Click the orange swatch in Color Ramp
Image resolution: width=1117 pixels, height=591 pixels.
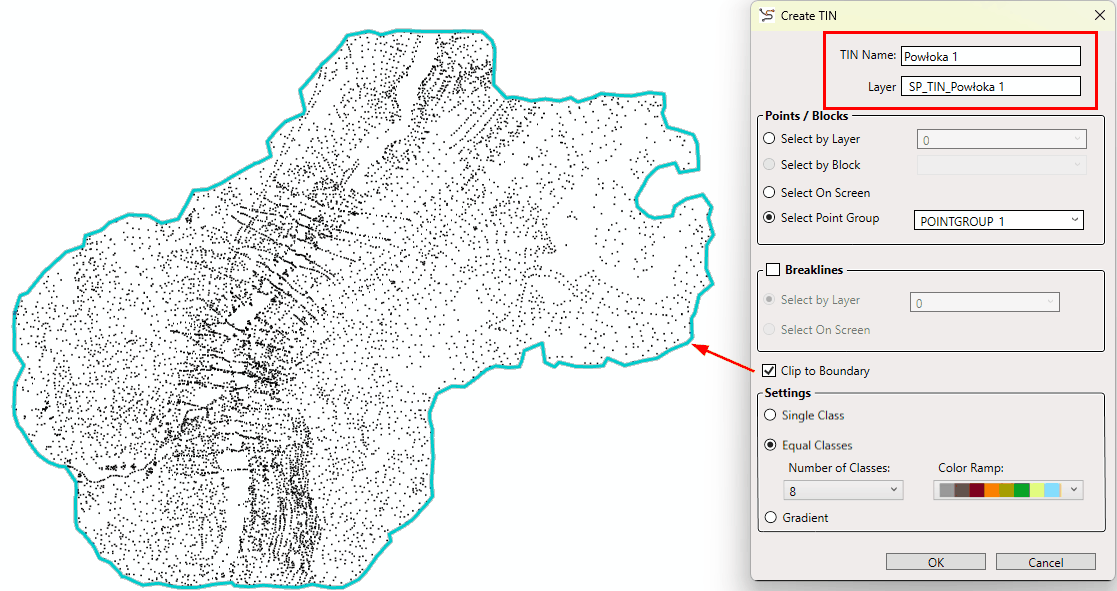click(x=991, y=490)
